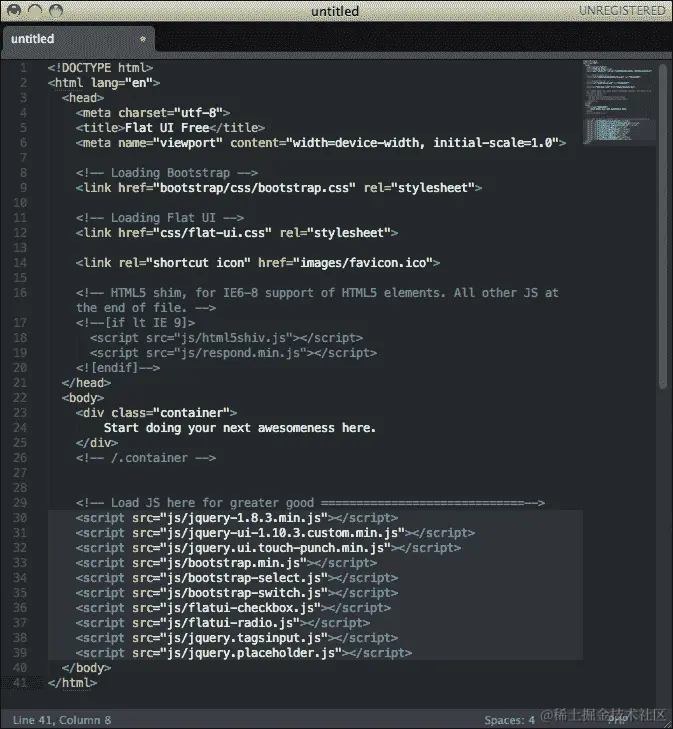
Task: Click the 'jquery-1.8.3.min.js' script line
Action: click(x=237, y=518)
